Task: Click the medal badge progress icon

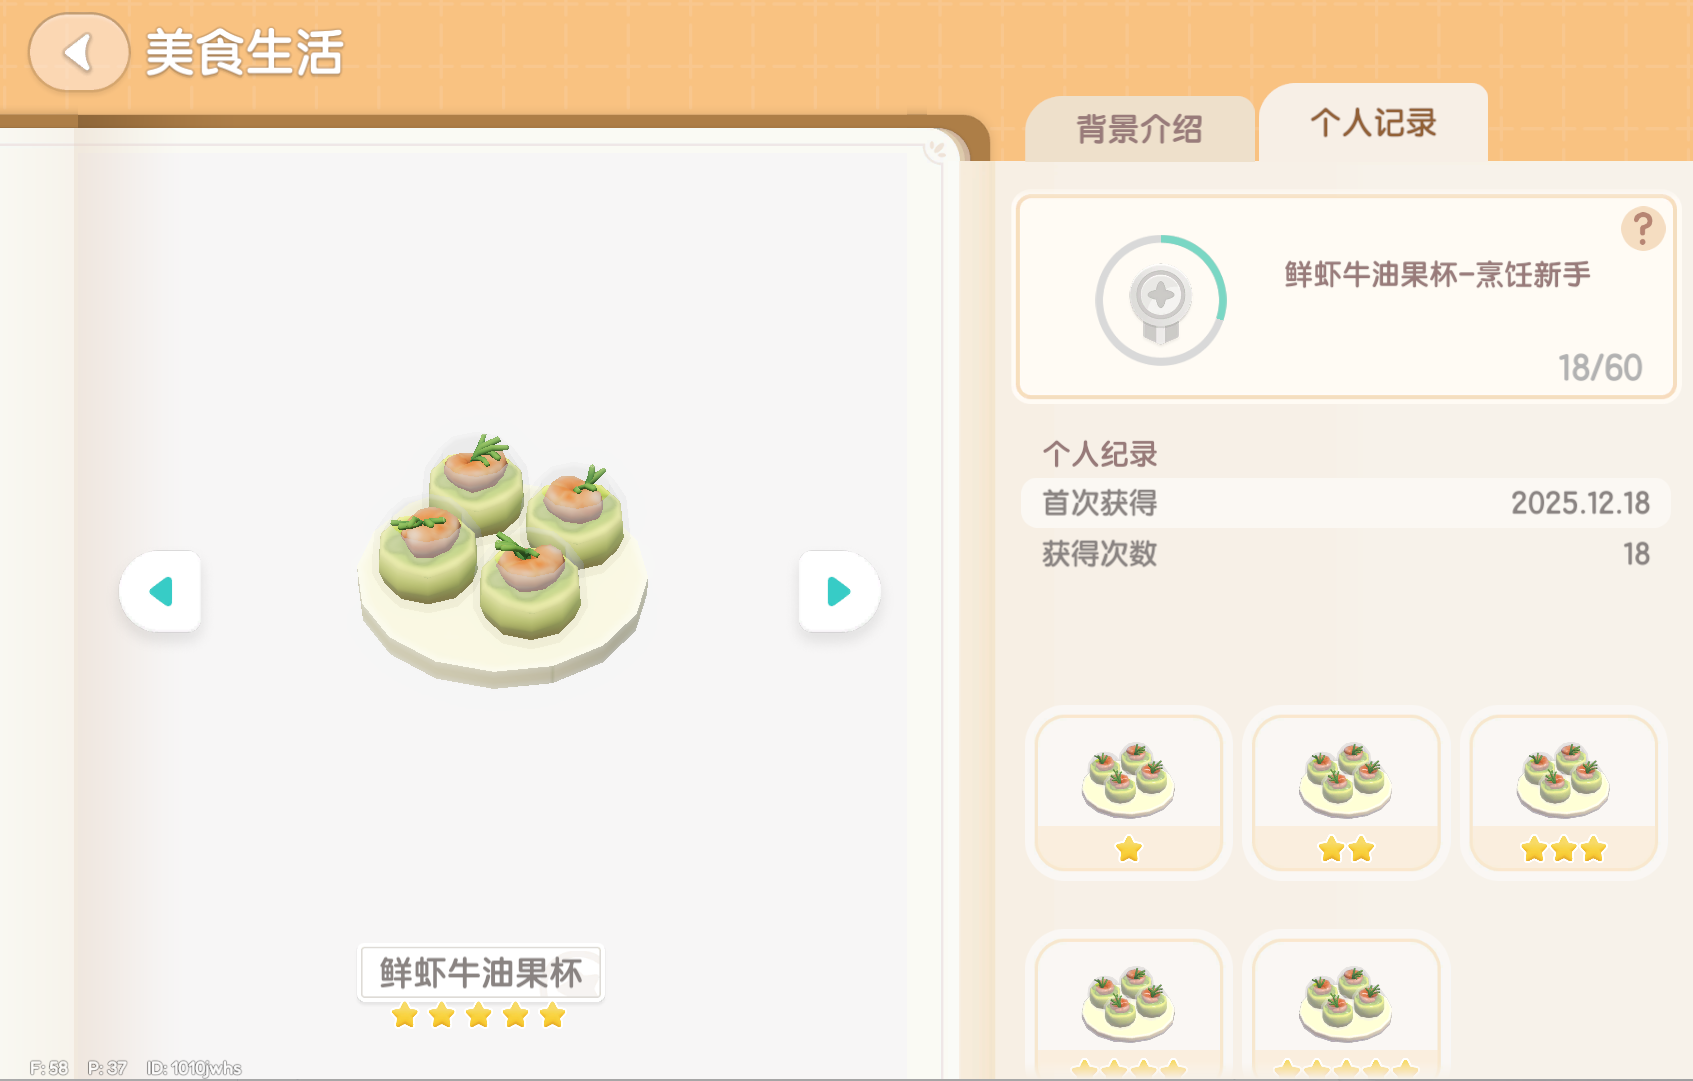Action: pyautogui.click(x=1161, y=300)
